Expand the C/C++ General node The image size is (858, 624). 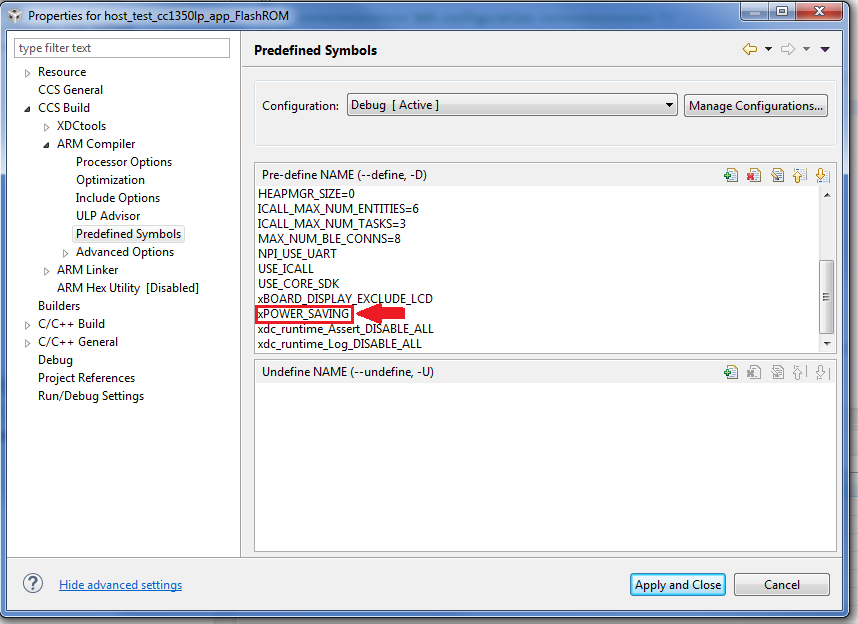pos(27,343)
